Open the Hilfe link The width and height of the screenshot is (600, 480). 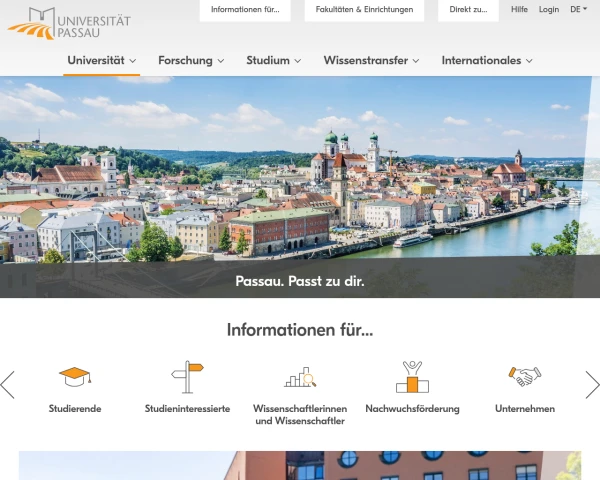click(519, 9)
